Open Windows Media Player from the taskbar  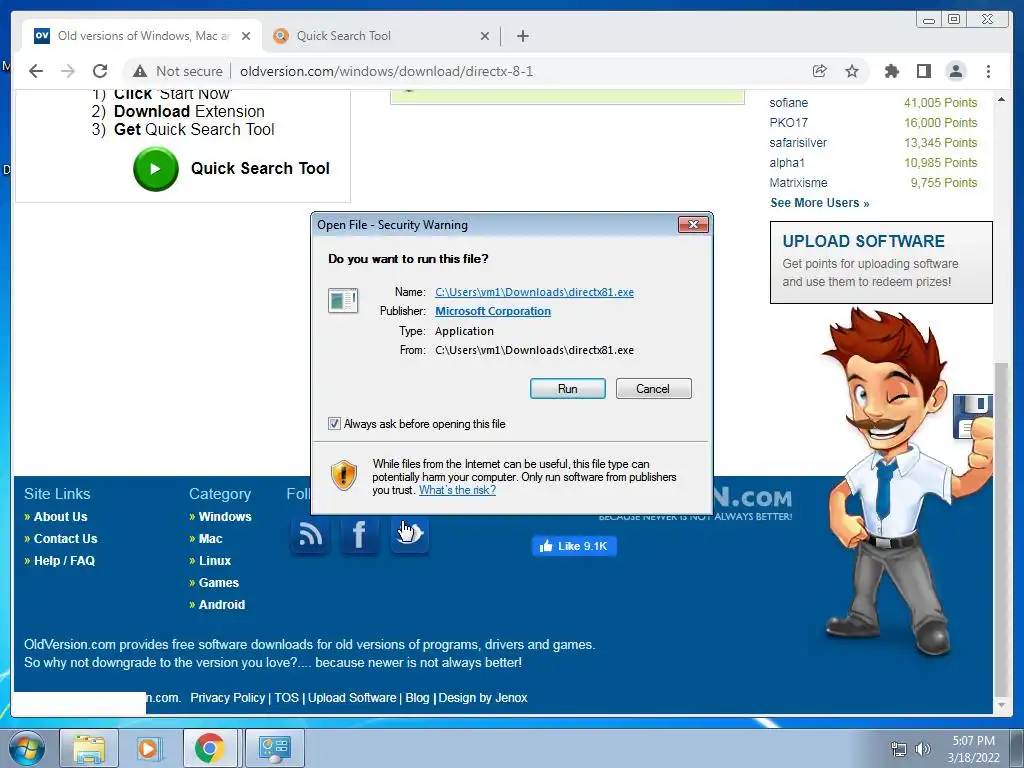click(x=148, y=748)
